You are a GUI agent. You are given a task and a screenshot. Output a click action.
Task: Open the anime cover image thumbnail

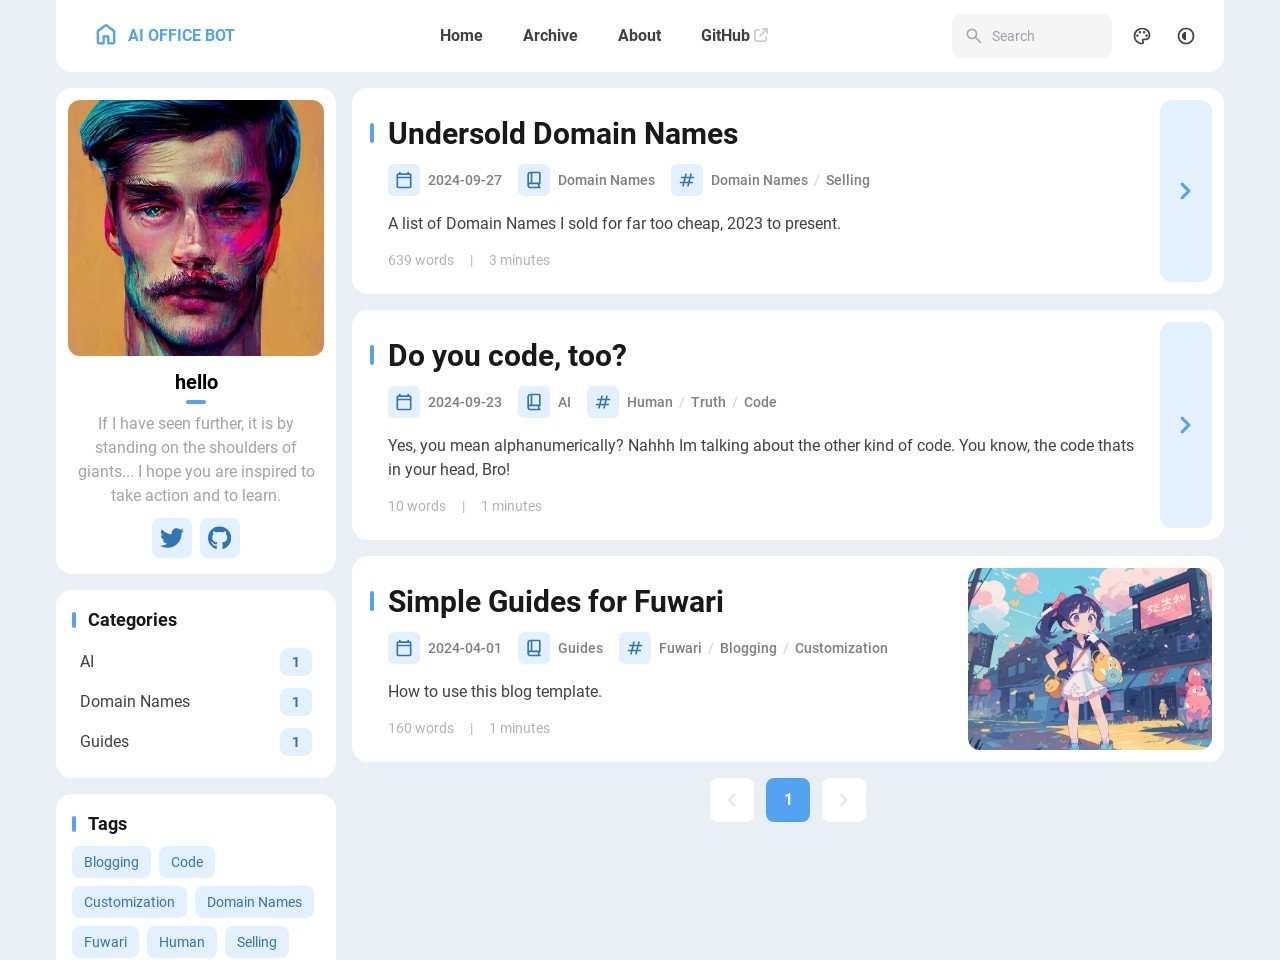(1090, 659)
